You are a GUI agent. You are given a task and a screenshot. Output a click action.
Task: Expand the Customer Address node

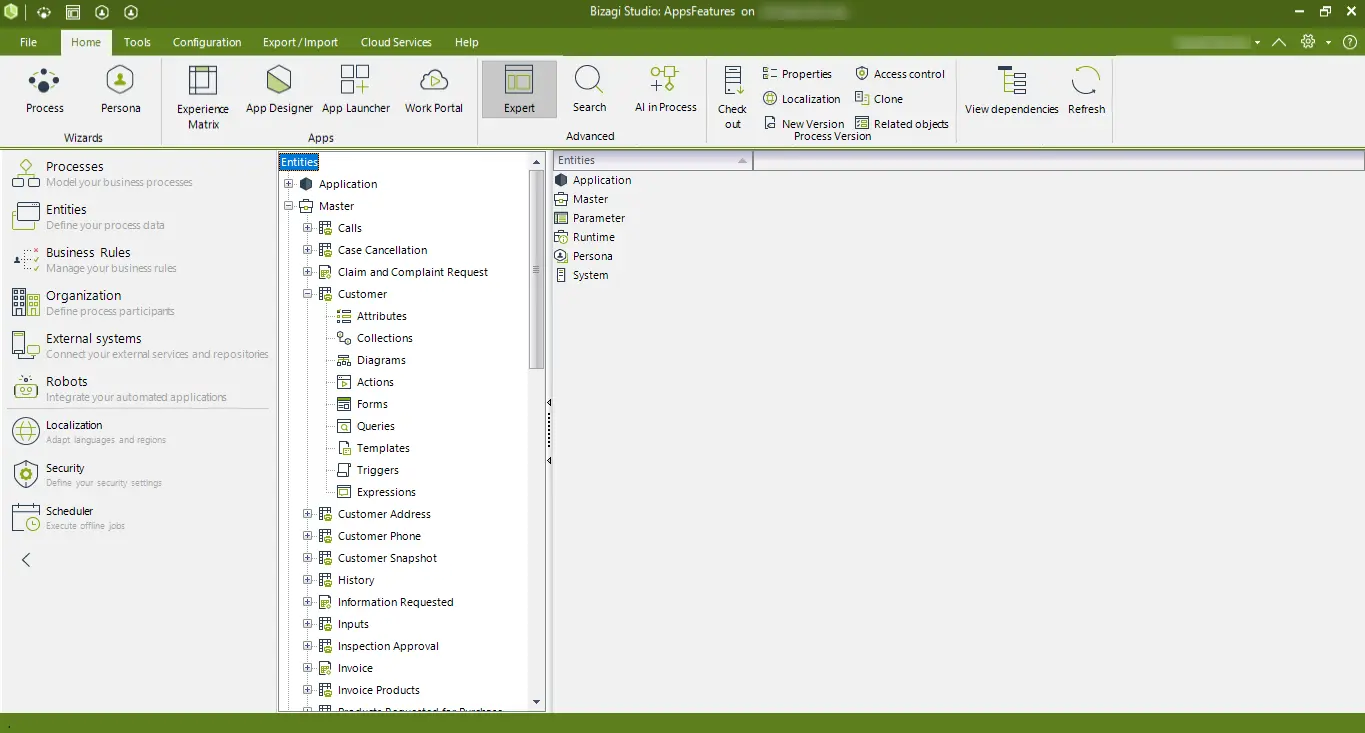click(308, 514)
